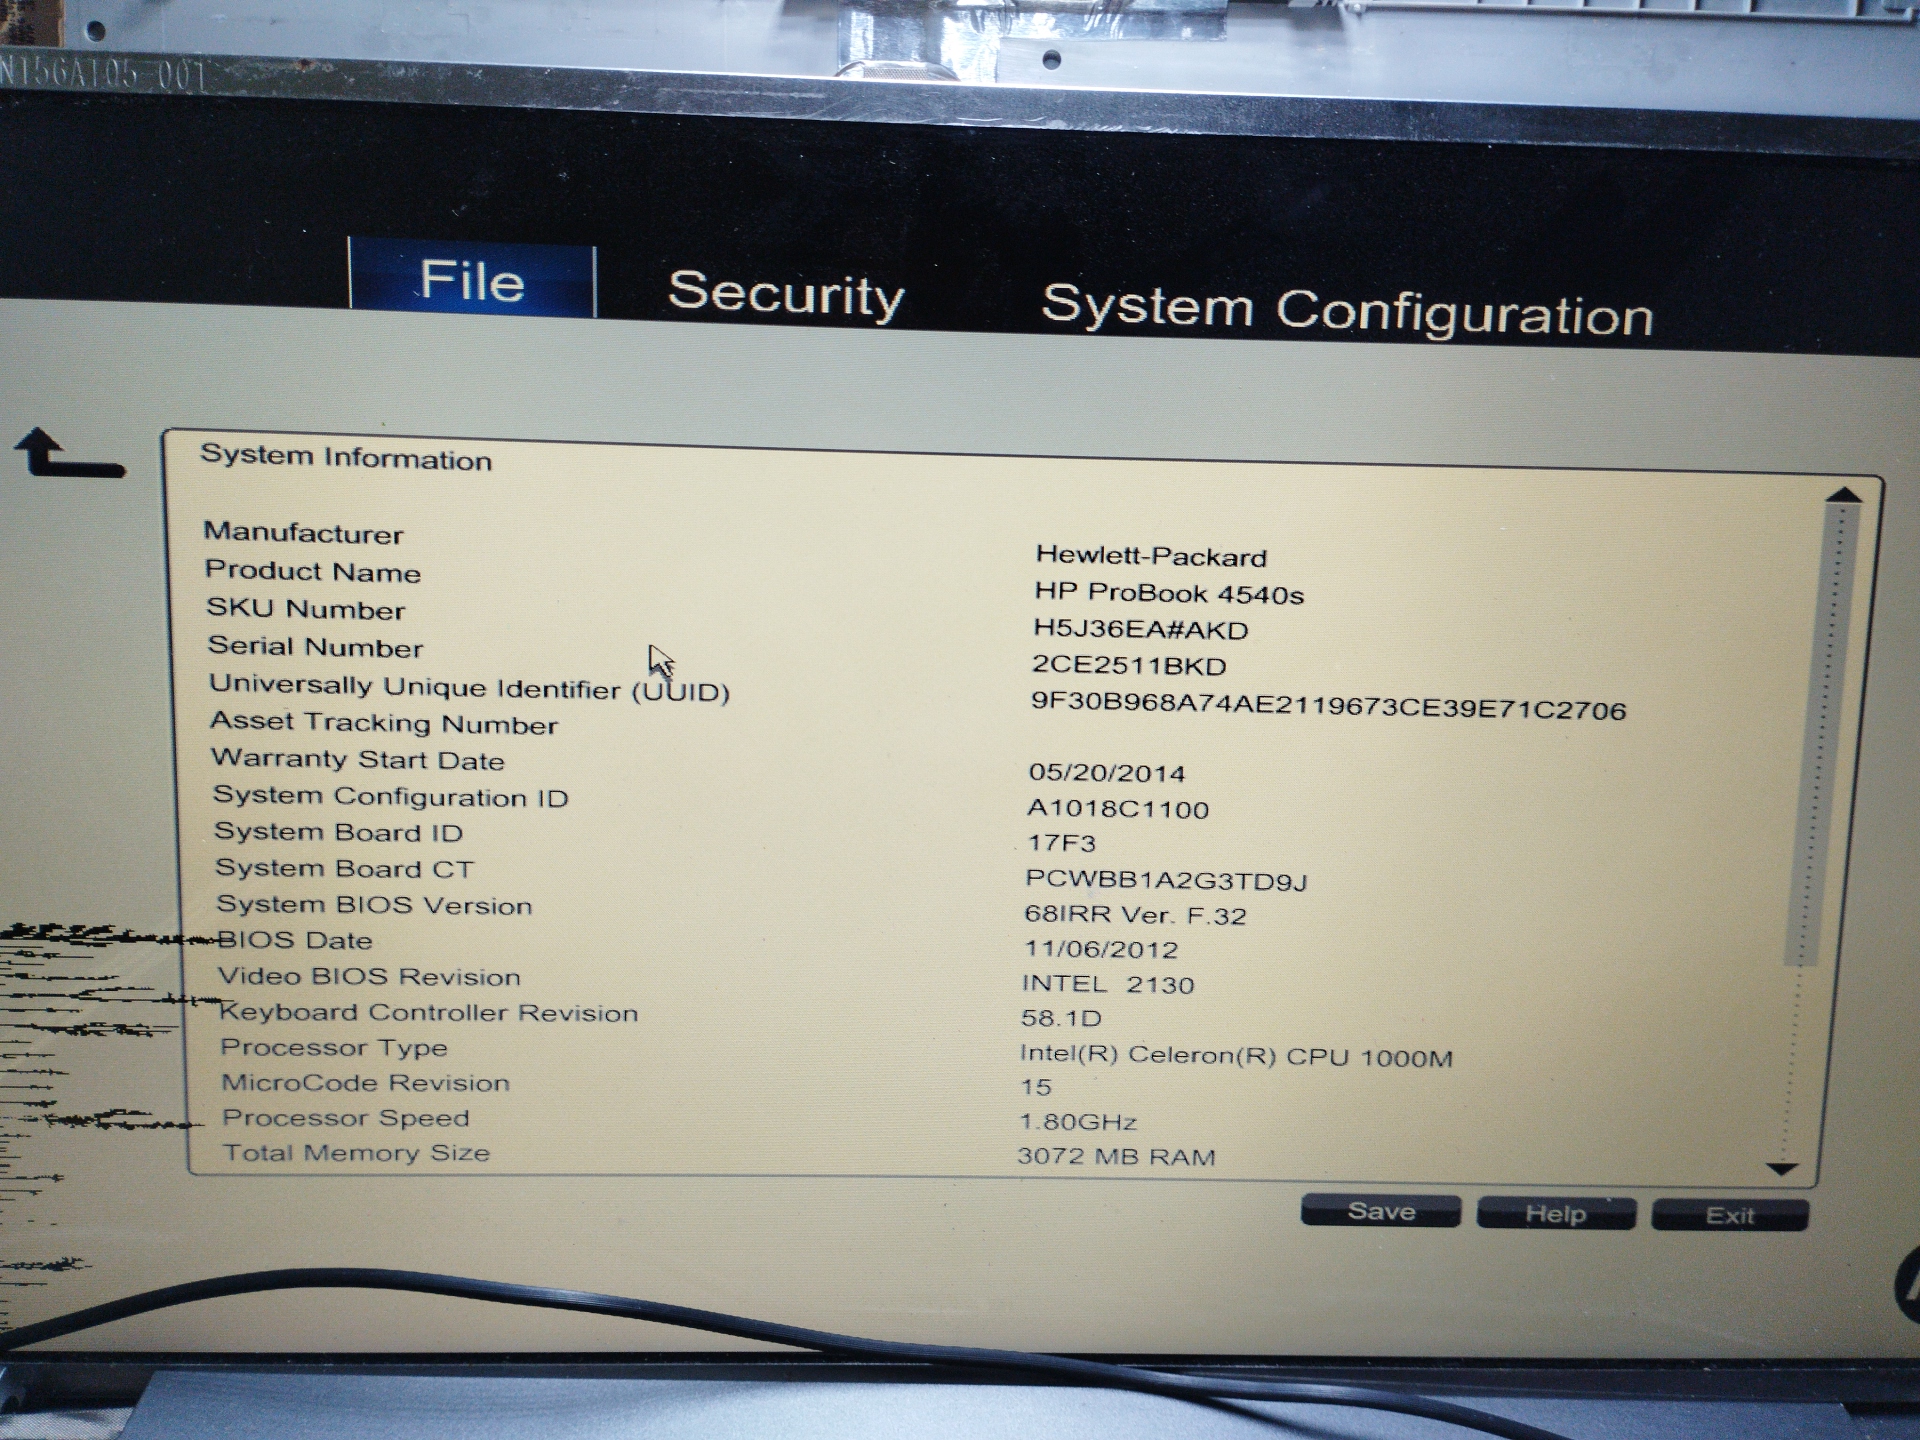The height and width of the screenshot is (1440, 1920).
Task: Open the File tab
Action: pos(472,279)
